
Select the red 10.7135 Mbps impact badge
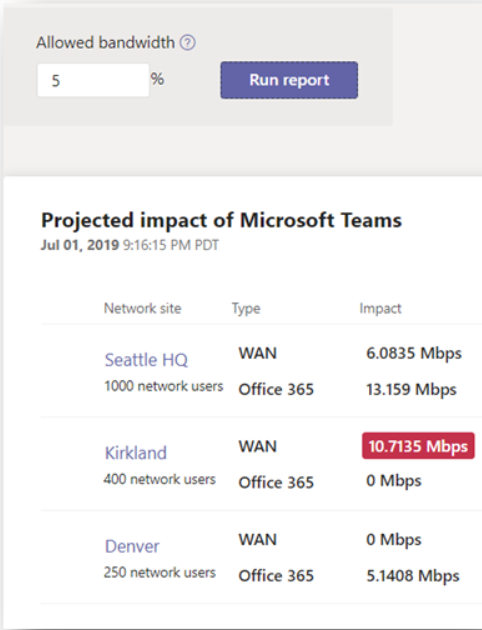[418, 446]
